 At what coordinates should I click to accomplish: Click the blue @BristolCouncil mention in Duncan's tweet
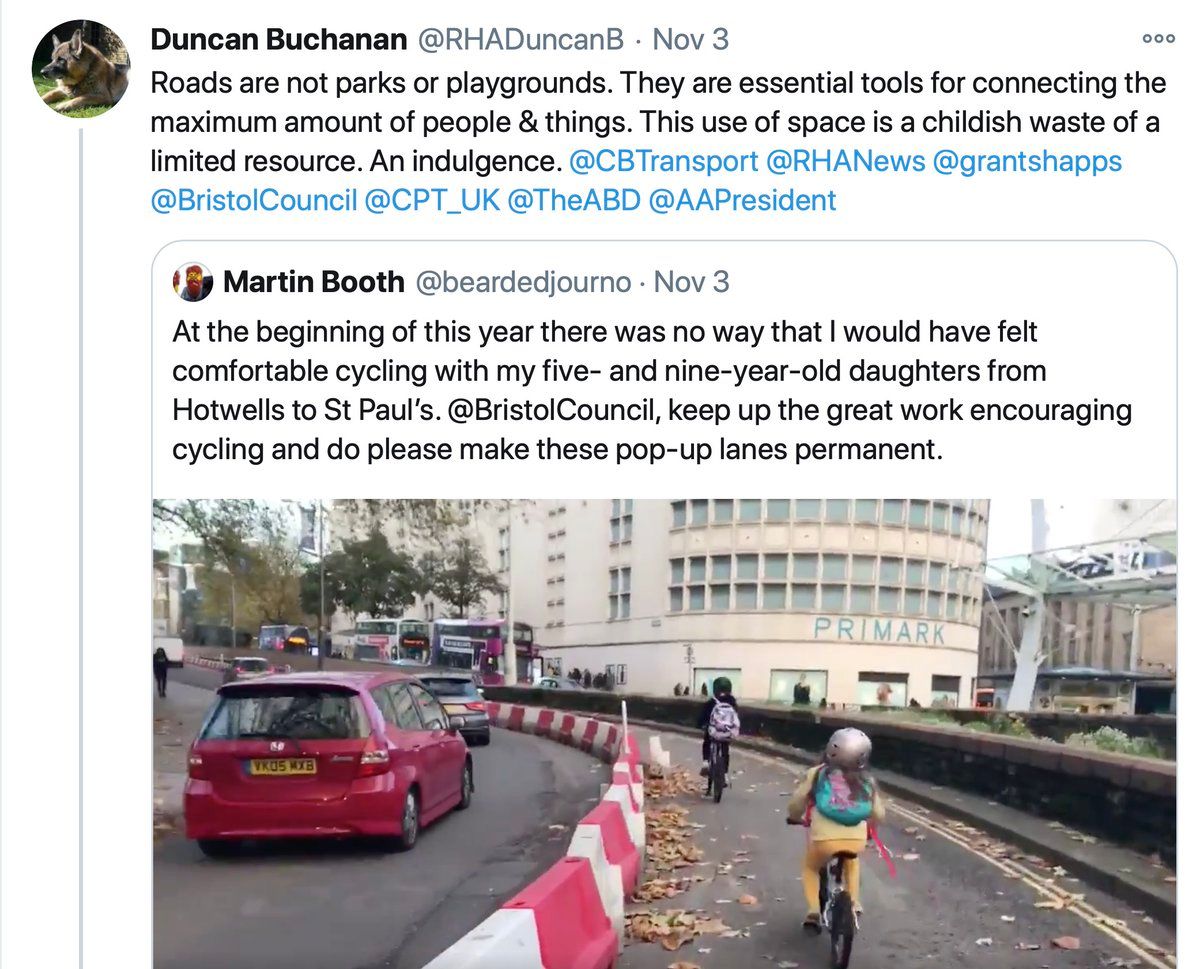254,200
